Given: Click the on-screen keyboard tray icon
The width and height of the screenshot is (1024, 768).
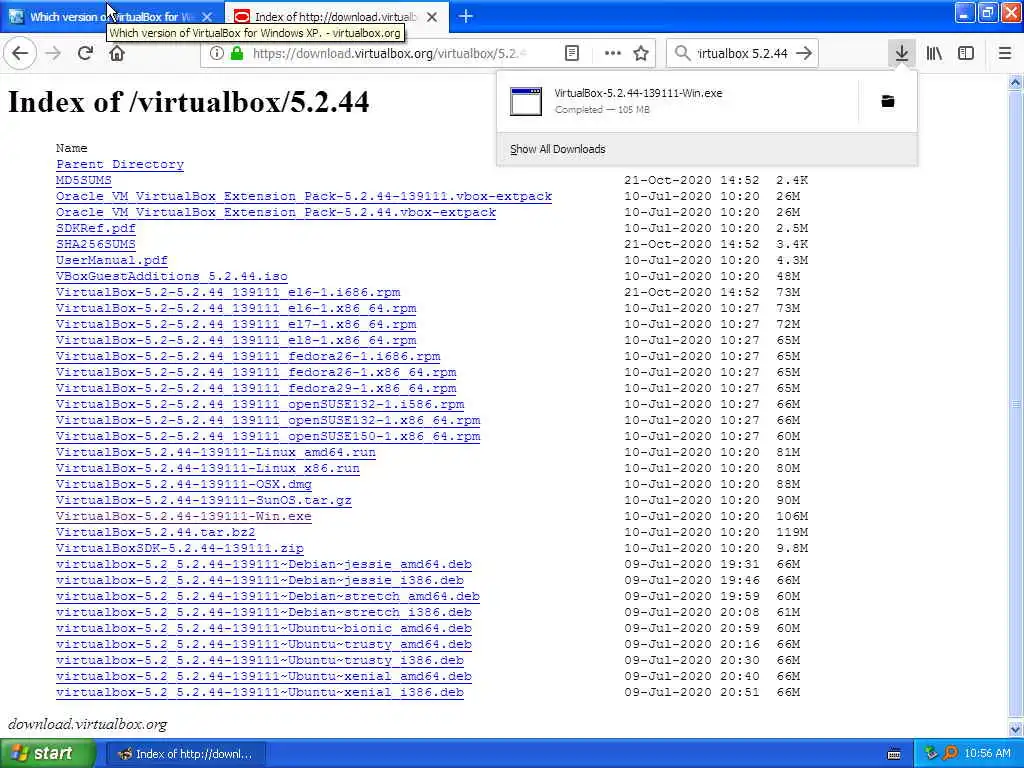Looking at the screenshot, I should tap(894, 754).
